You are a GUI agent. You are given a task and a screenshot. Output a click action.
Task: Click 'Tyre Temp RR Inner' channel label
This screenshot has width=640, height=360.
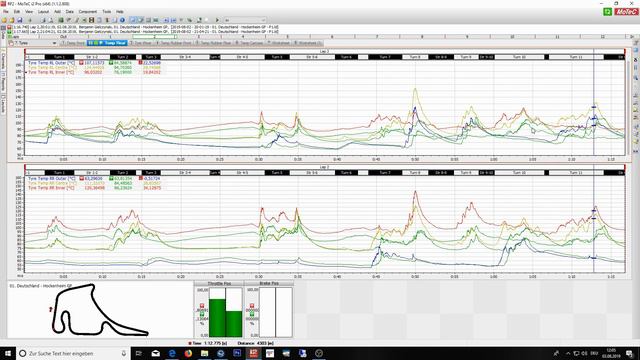tap(51, 188)
